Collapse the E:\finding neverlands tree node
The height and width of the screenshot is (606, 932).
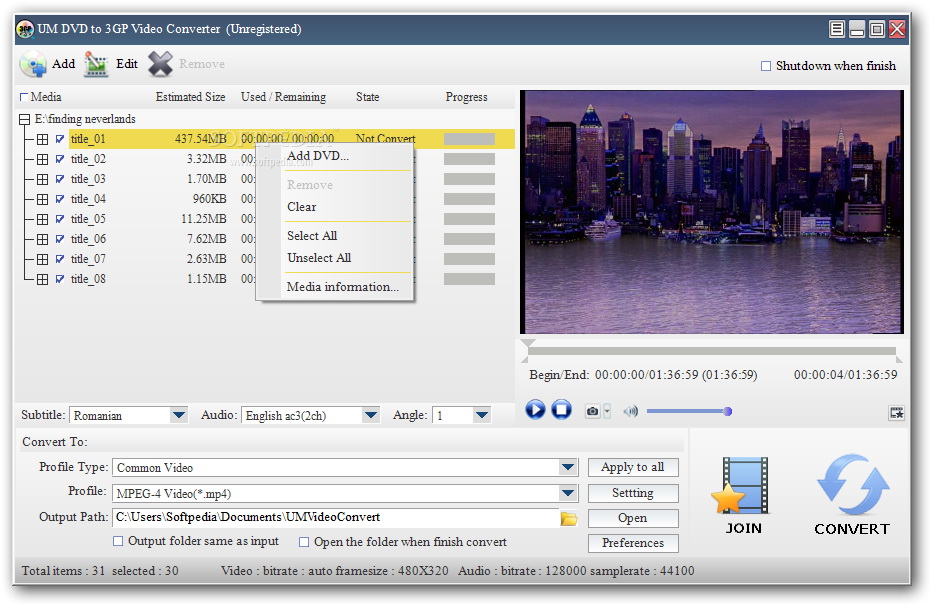[24, 119]
